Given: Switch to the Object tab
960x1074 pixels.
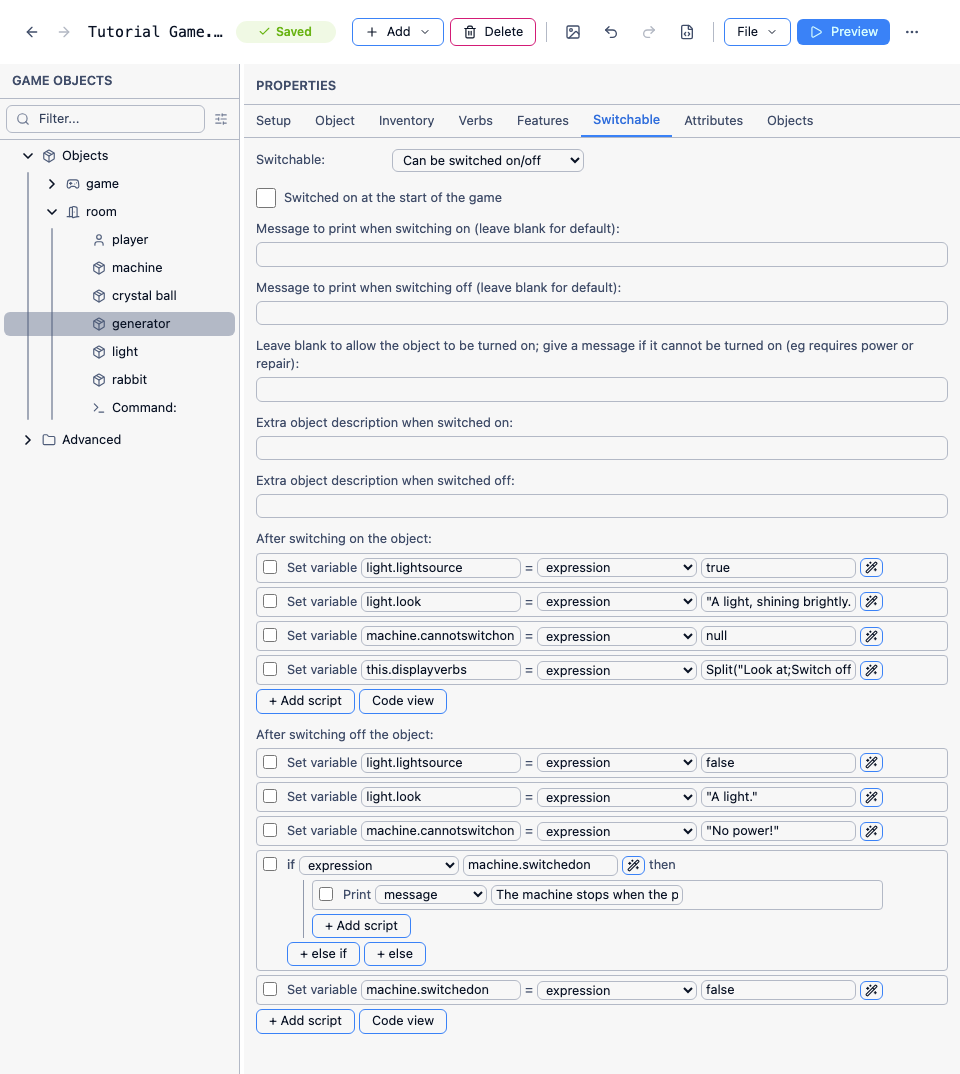Looking at the screenshot, I should [x=335, y=121].
